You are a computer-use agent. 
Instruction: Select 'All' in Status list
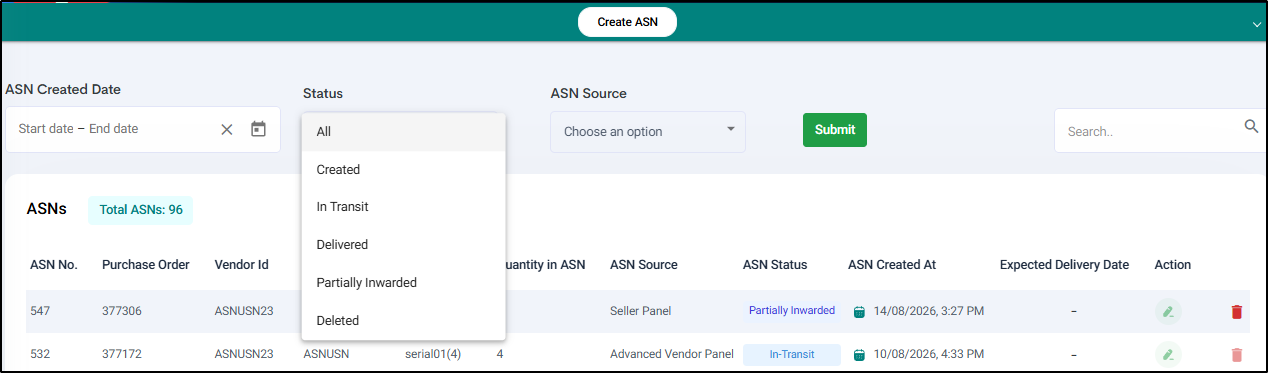coord(404,131)
